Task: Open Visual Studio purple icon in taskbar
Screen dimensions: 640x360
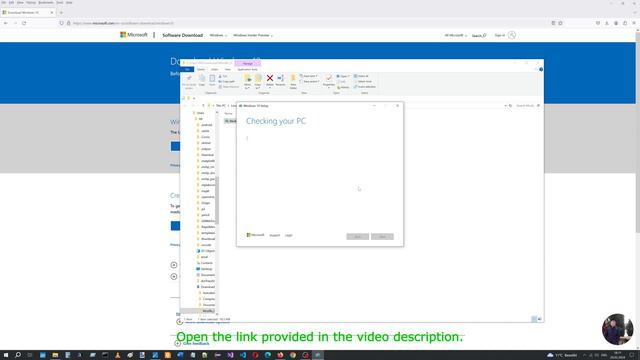Action: [230, 355]
